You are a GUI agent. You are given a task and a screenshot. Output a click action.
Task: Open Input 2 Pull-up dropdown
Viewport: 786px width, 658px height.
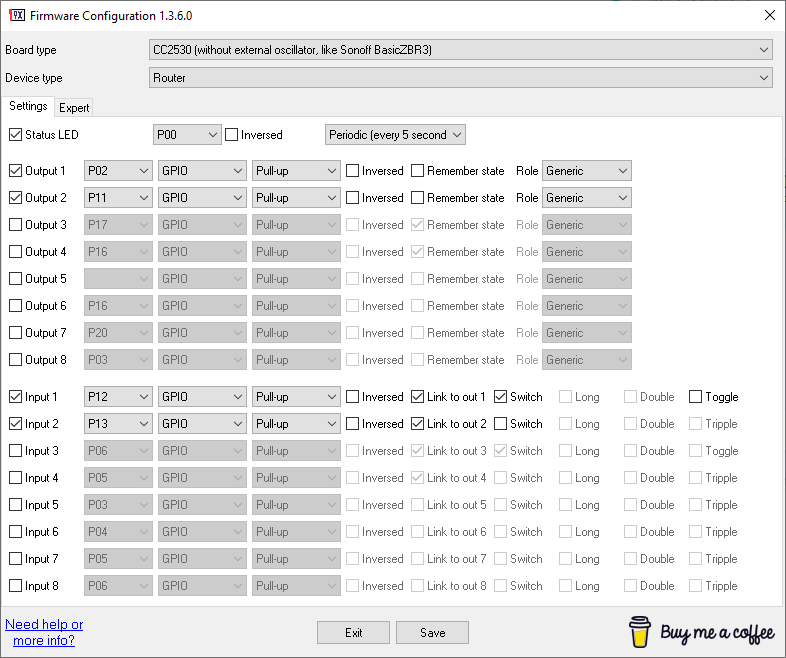296,424
